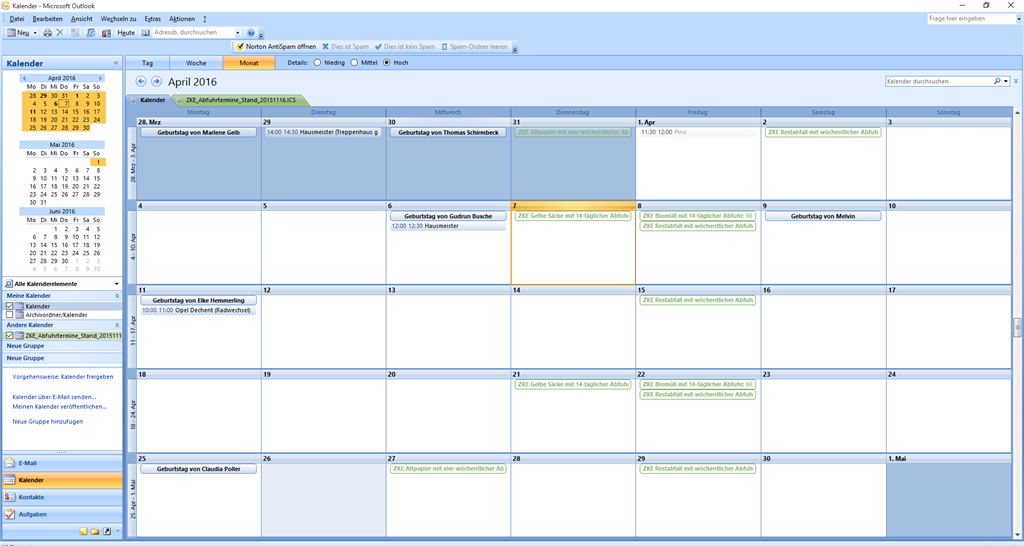Click the vertical scrollbar thumb of calendar
Screen dimensions: 1024x546
click(1017, 327)
